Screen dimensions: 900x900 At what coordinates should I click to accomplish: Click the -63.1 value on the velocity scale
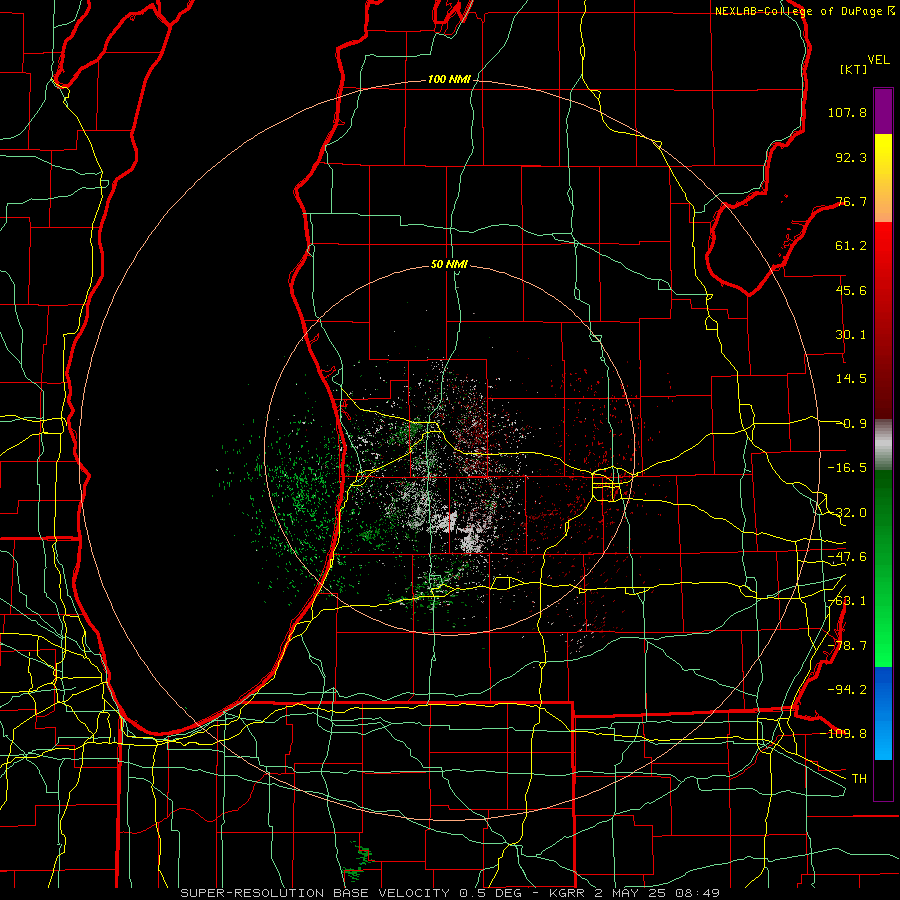click(x=847, y=601)
